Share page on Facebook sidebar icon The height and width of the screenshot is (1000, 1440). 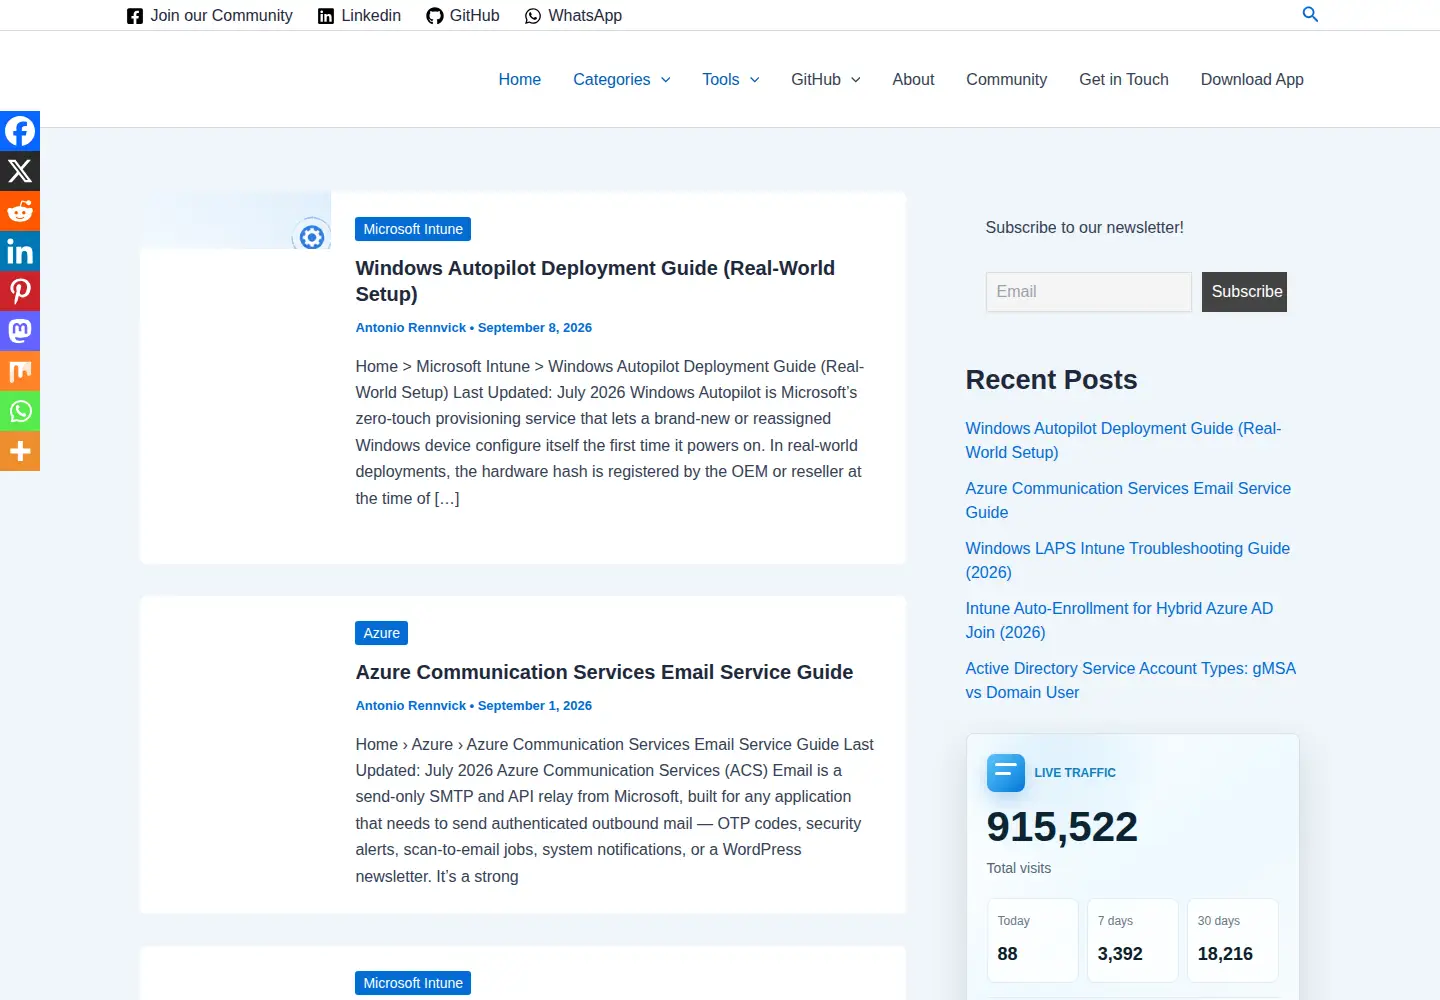coord(20,131)
